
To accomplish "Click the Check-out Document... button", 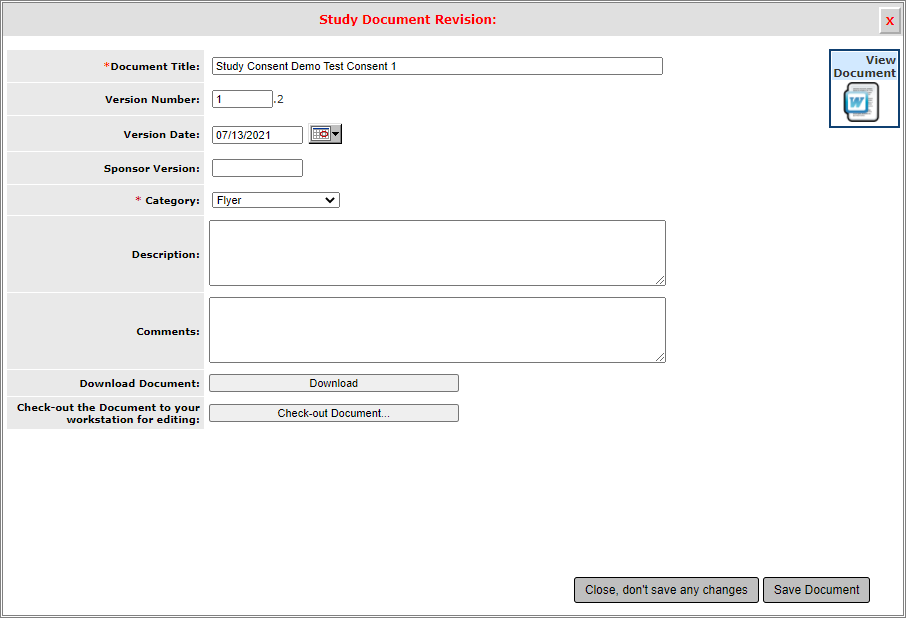I will click(334, 413).
